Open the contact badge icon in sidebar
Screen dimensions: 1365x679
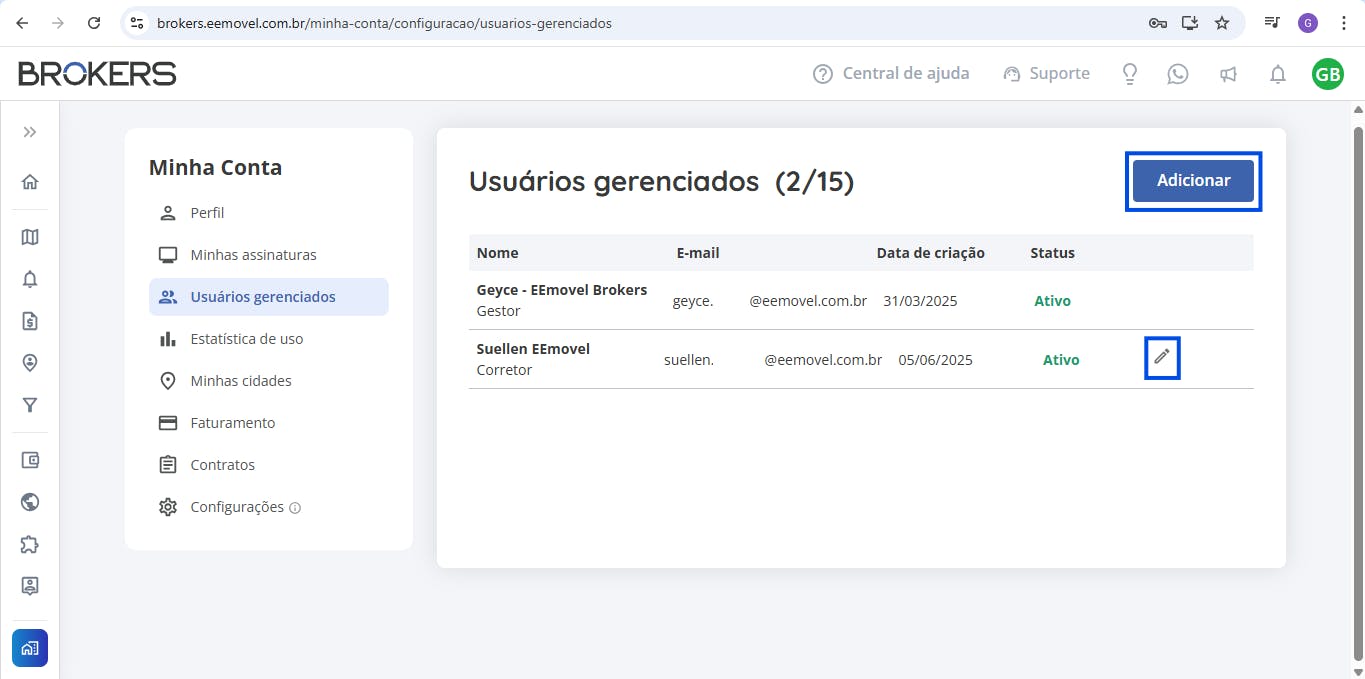[30, 586]
